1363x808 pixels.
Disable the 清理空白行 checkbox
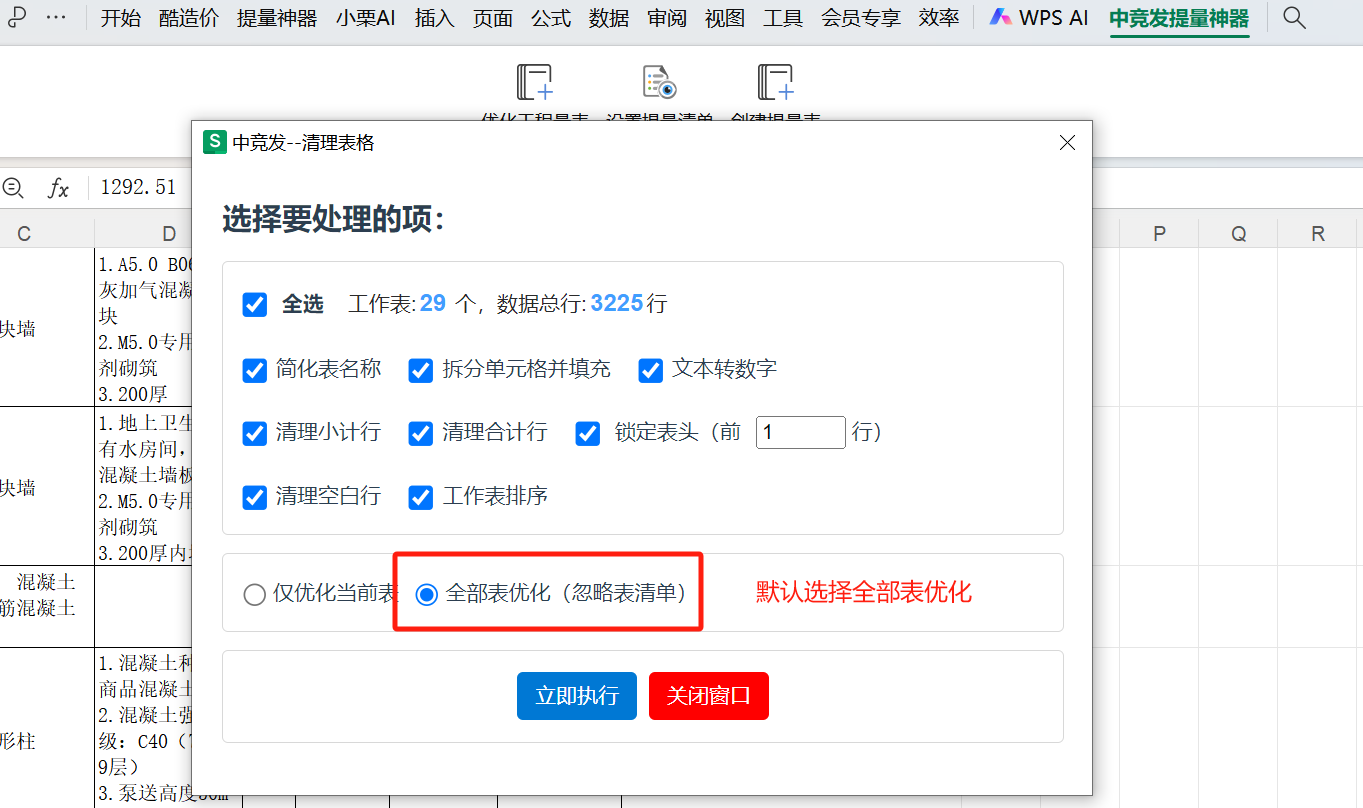(255, 496)
